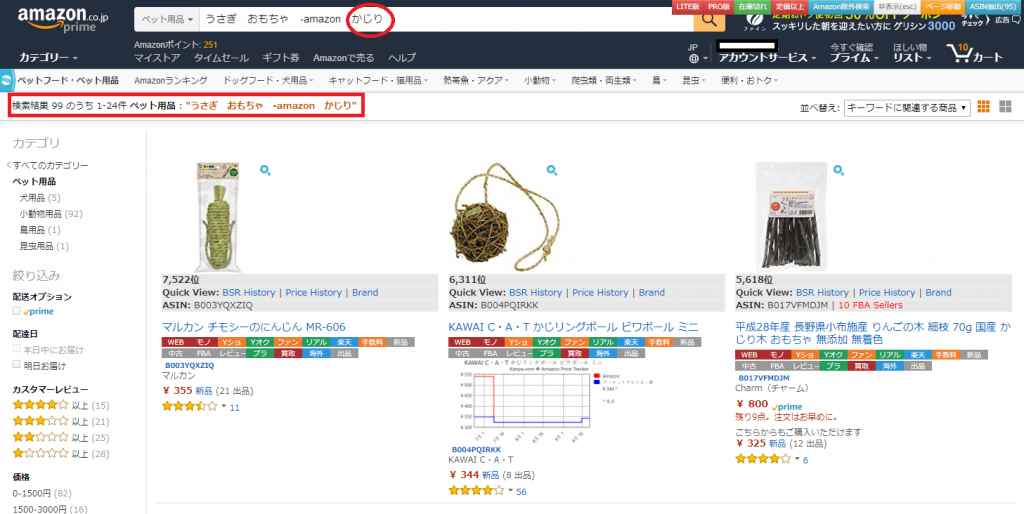Click magnifier icon on apple sticks image

(x=839, y=170)
